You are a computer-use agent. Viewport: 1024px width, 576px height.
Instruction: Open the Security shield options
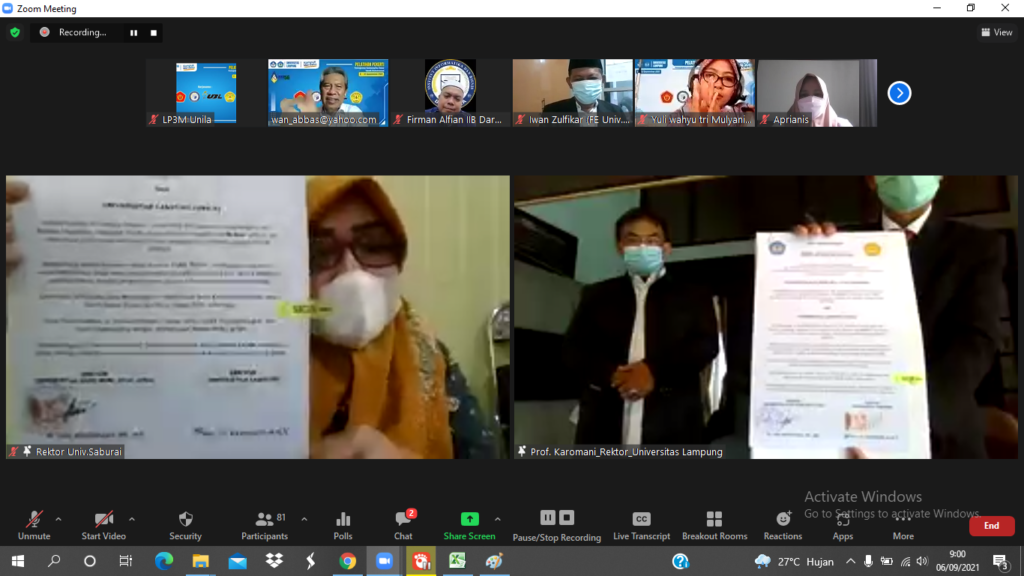[185, 525]
